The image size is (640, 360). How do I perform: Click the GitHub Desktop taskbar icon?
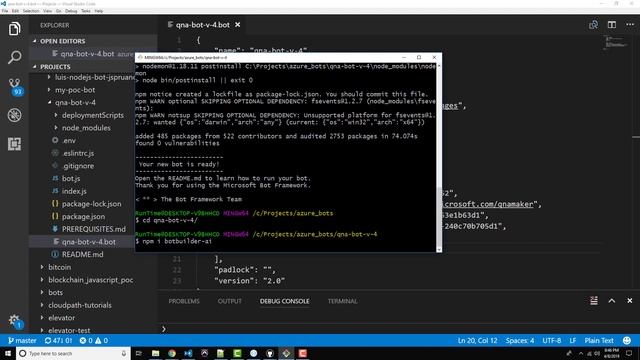270,353
